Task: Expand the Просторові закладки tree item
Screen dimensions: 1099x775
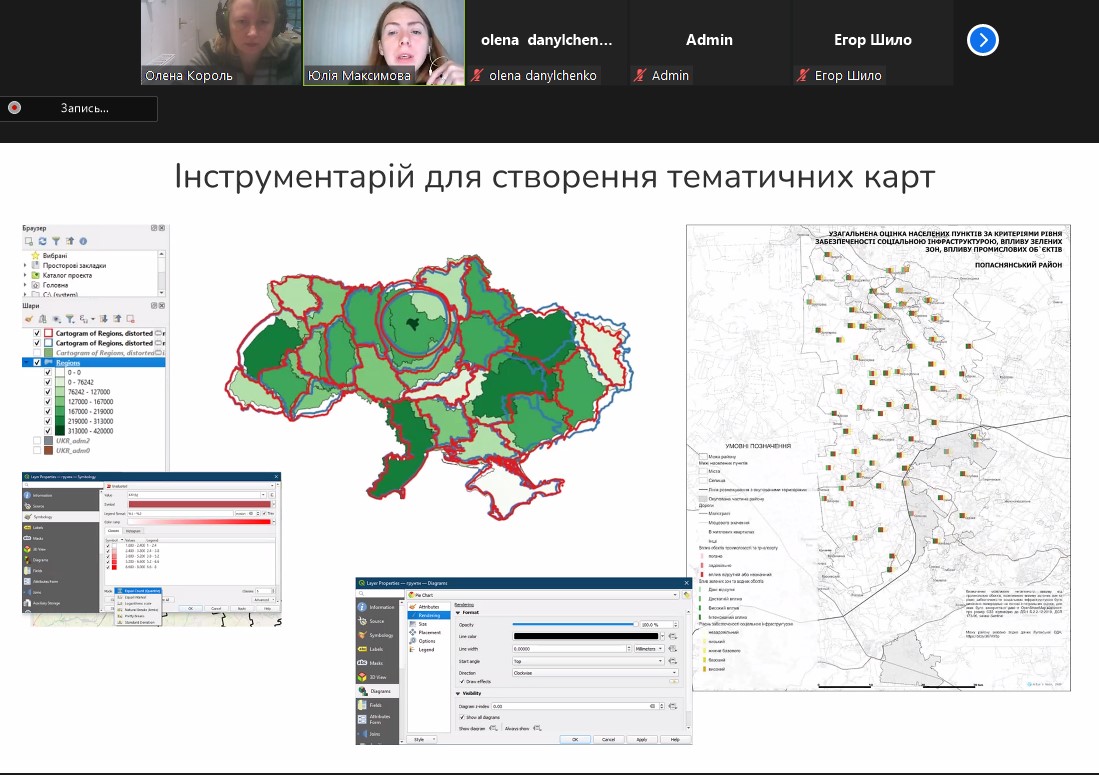Action: coord(25,265)
